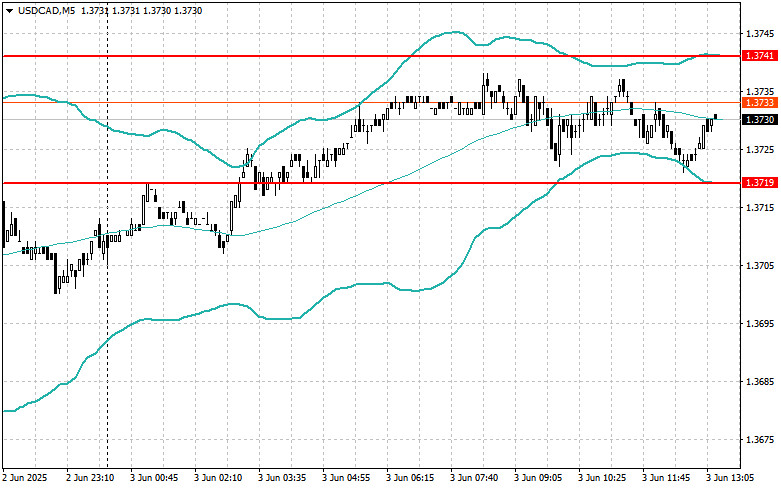The width and height of the screenshot is (781, 489).
Task: Select the 3 Jun 02:10 time label
Action: click(x=218, y=478)
